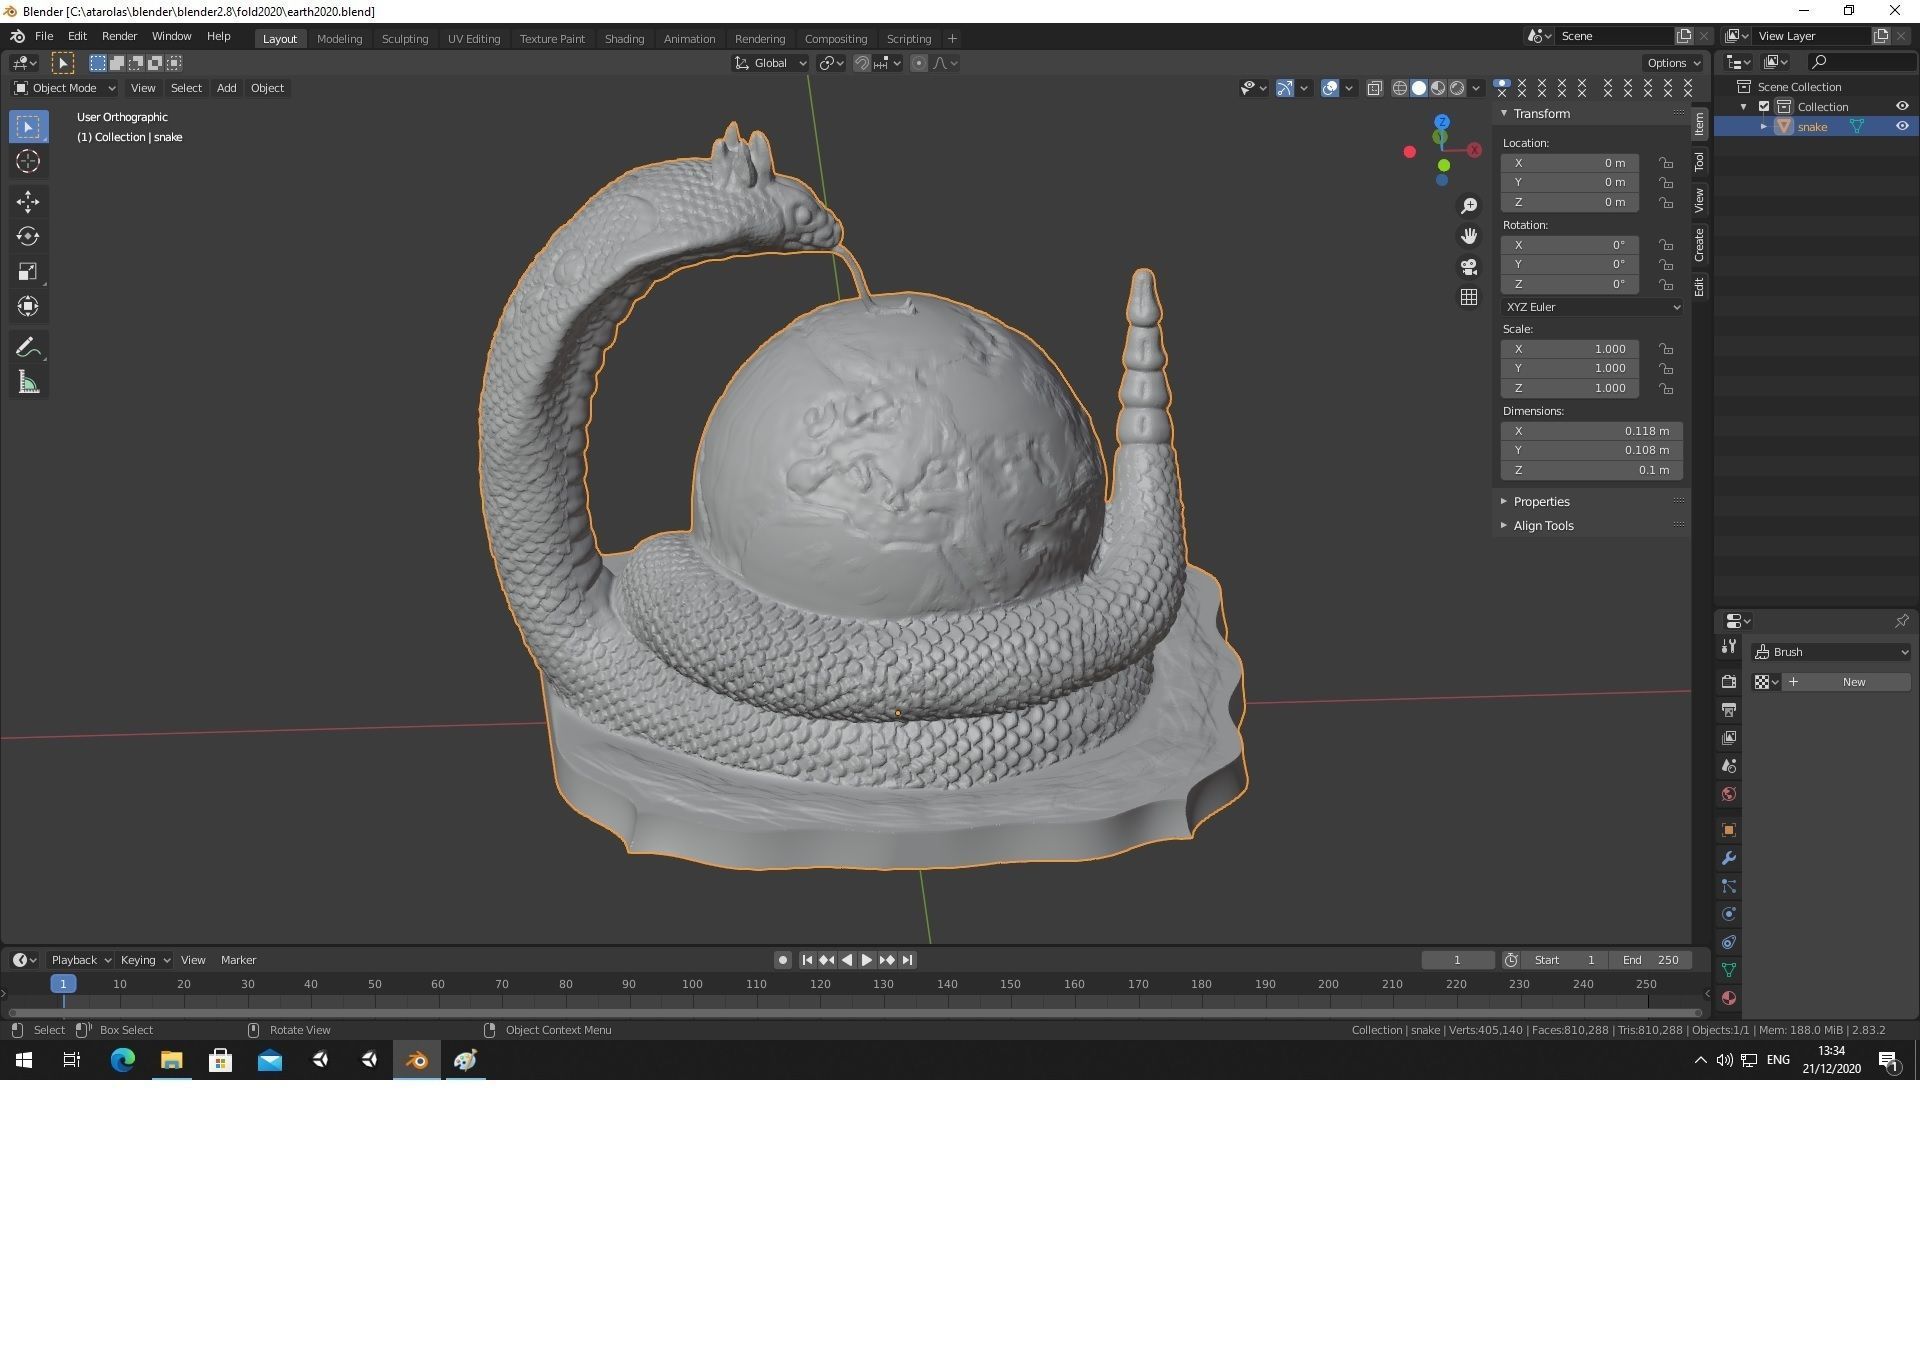This screenshot has height=1360, width=1920.
Task: Toggle the Show Gizmo button
Action: click(1285, 89)
